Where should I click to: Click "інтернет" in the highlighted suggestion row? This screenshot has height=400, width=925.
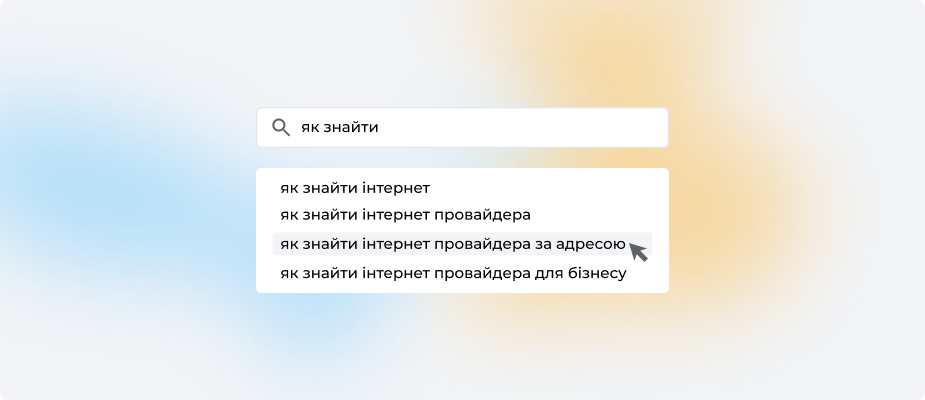396,244
